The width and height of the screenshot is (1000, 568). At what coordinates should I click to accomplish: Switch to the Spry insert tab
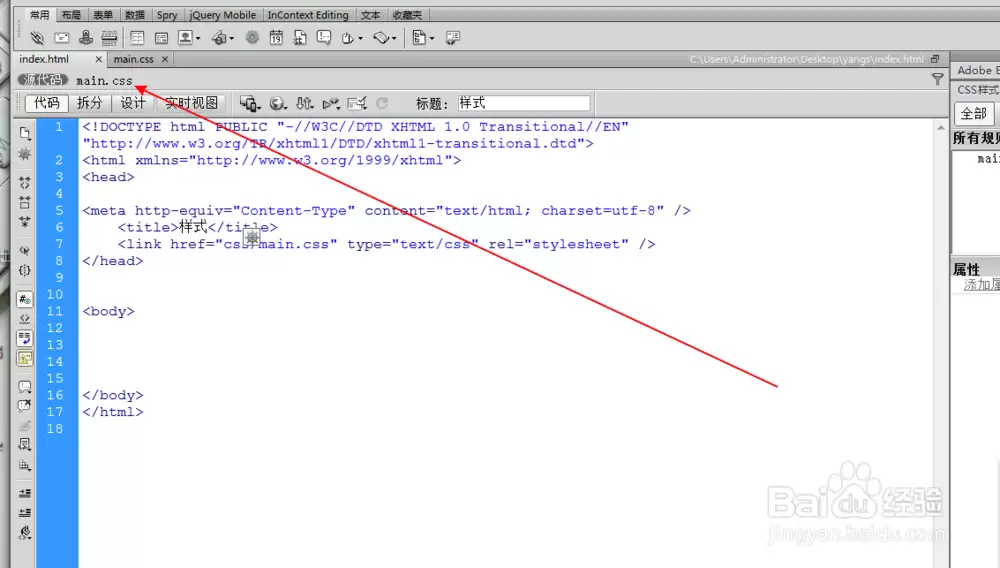point(167,15)
